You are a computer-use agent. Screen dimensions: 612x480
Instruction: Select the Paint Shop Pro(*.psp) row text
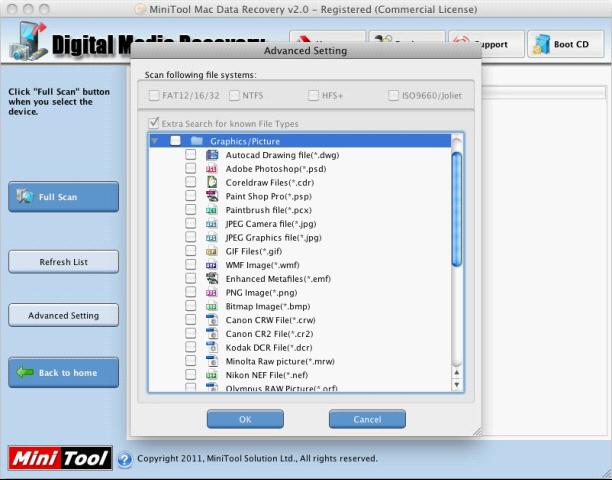[x=269, y=196]
